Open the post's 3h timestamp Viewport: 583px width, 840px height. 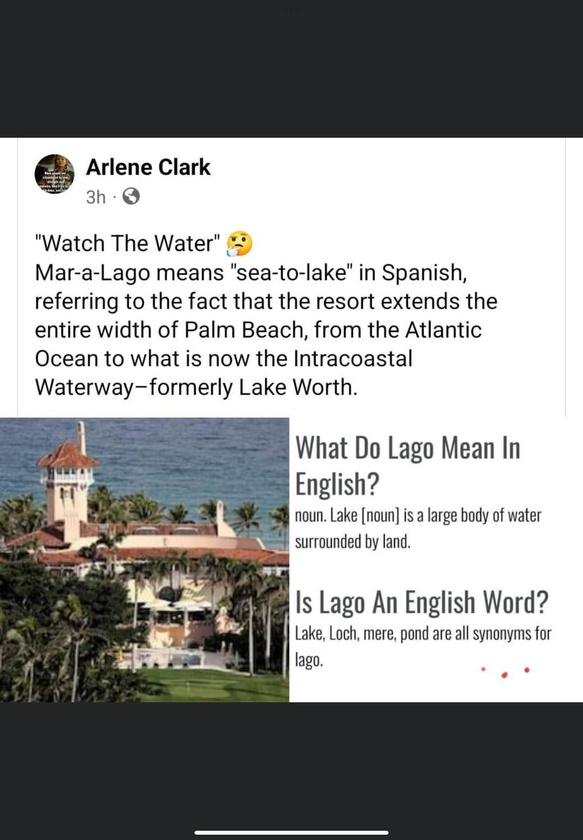[96, 197]
